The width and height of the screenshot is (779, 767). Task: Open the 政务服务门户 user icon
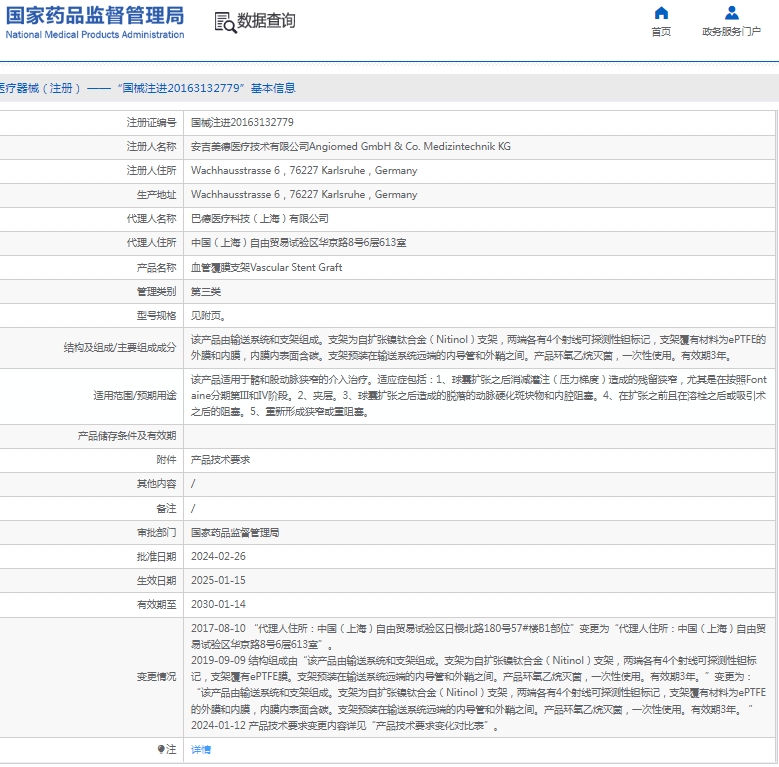731,12
